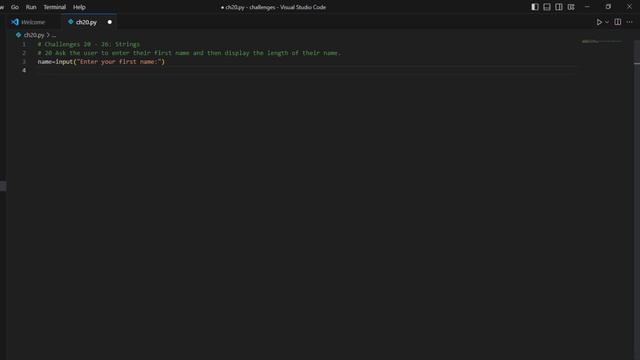Viewport: 640px width, 360px height.
Task: Open run options dropdown arrow
Action: 607,22
